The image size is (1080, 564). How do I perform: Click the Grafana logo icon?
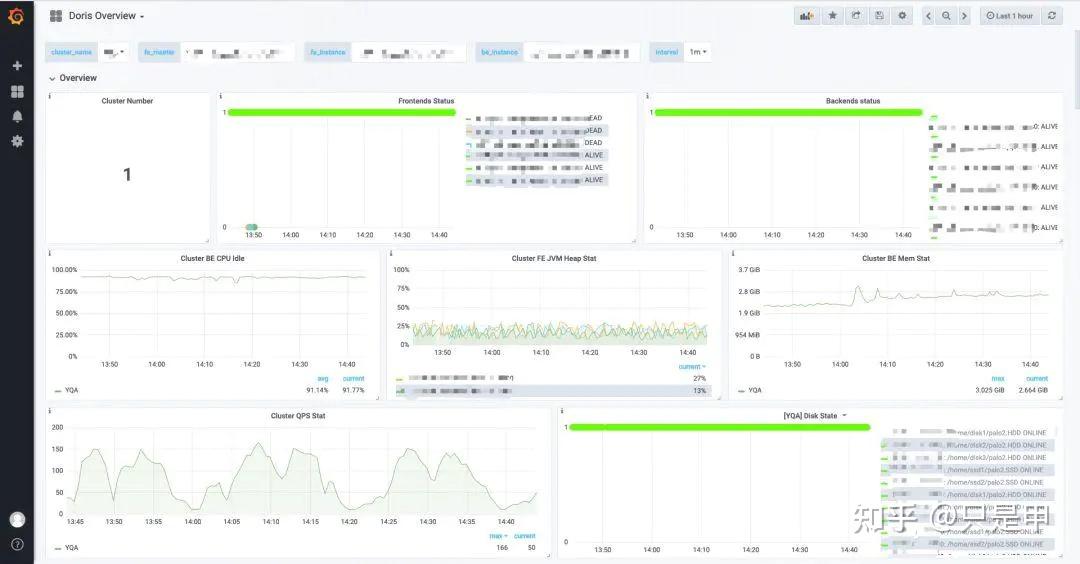(16, 15)
